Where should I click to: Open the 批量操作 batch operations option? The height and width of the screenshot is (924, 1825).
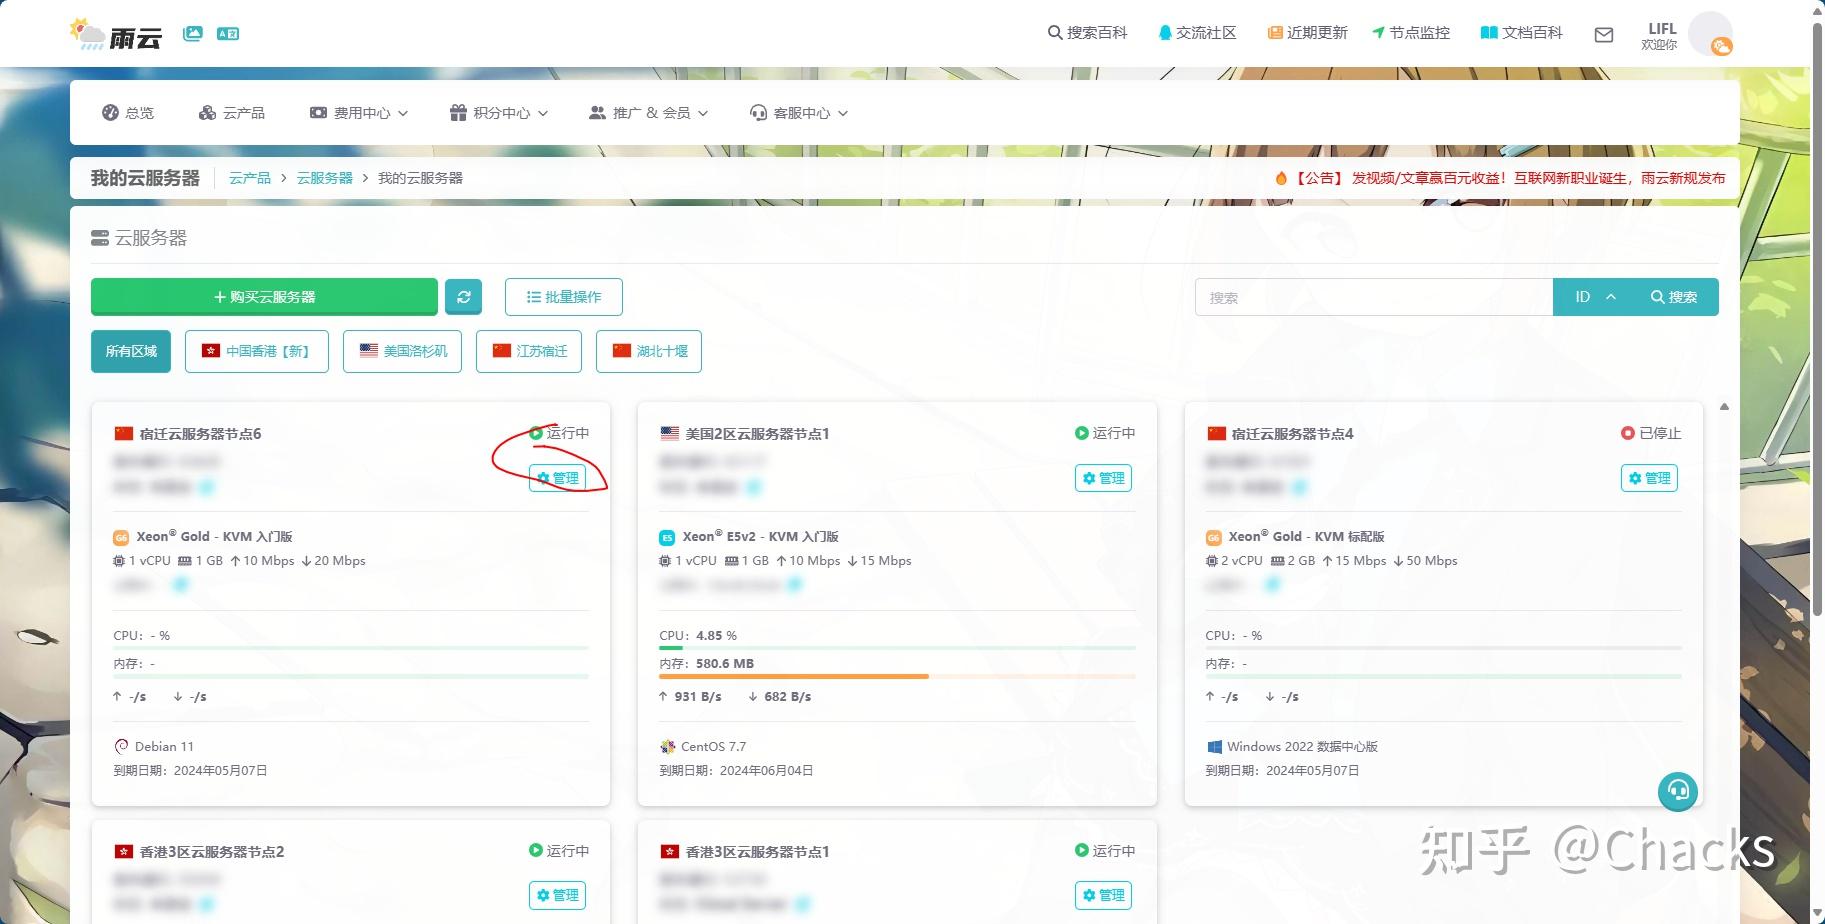point(563,296)
